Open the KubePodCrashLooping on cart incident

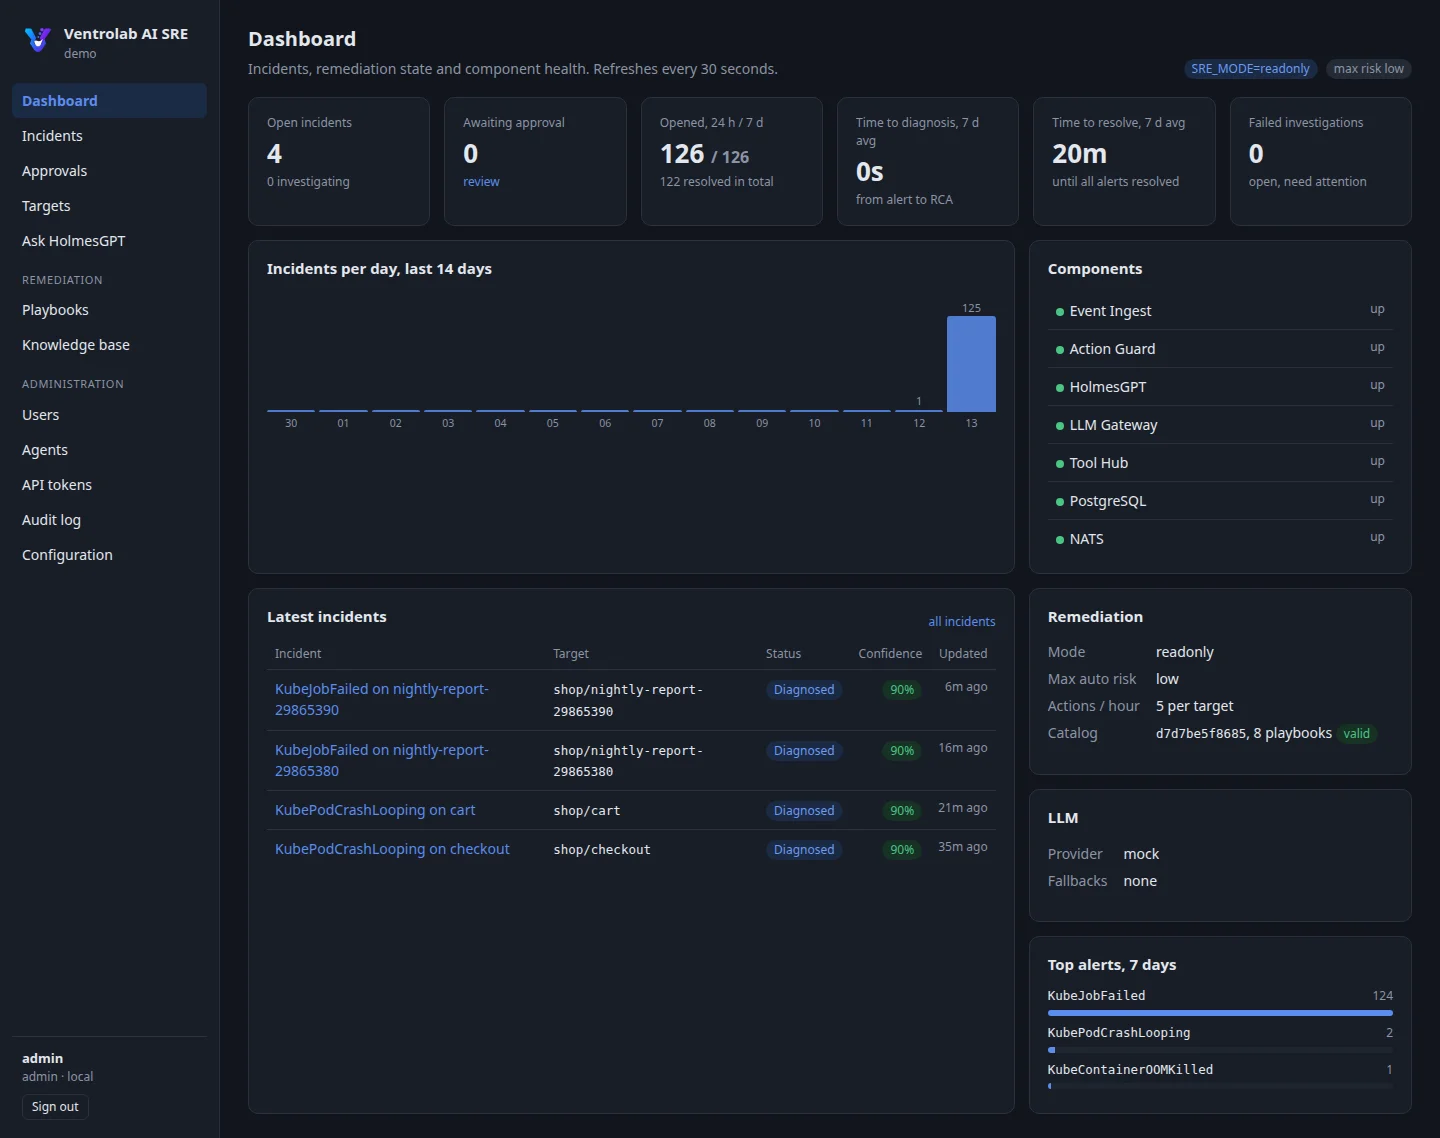(375, 810)
